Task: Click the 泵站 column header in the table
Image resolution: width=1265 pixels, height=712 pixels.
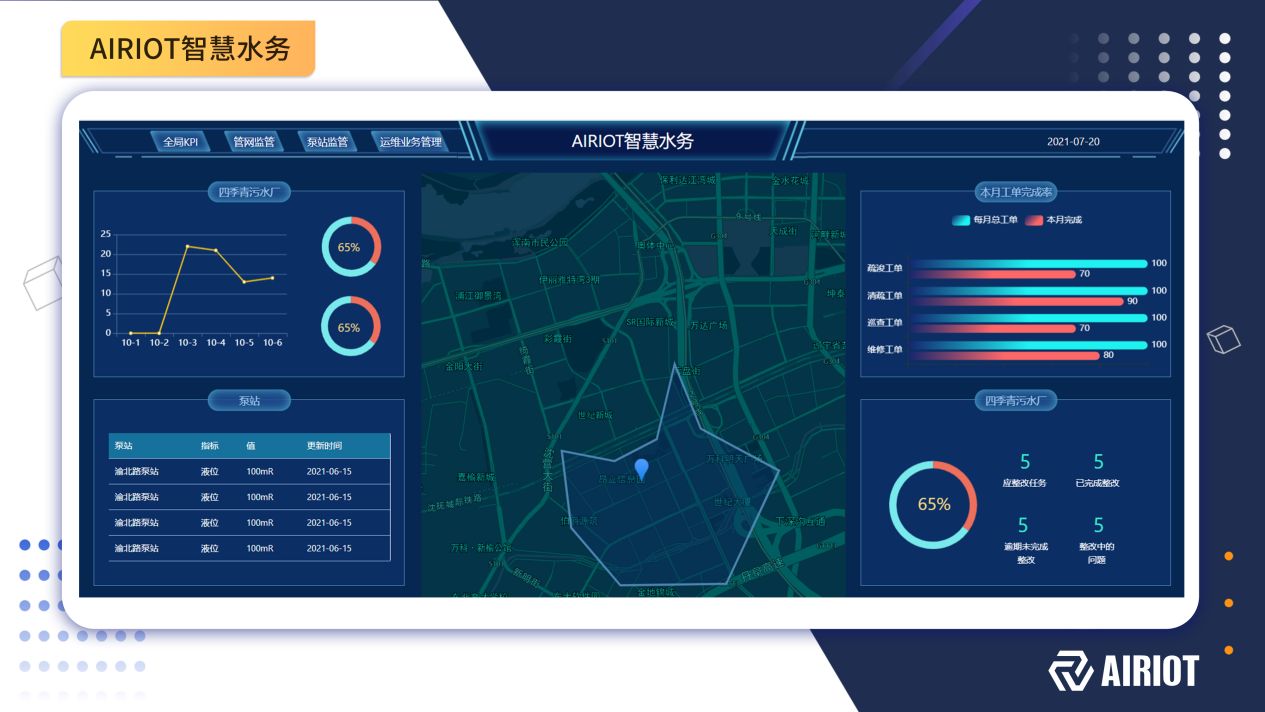Action: (123, 446)
